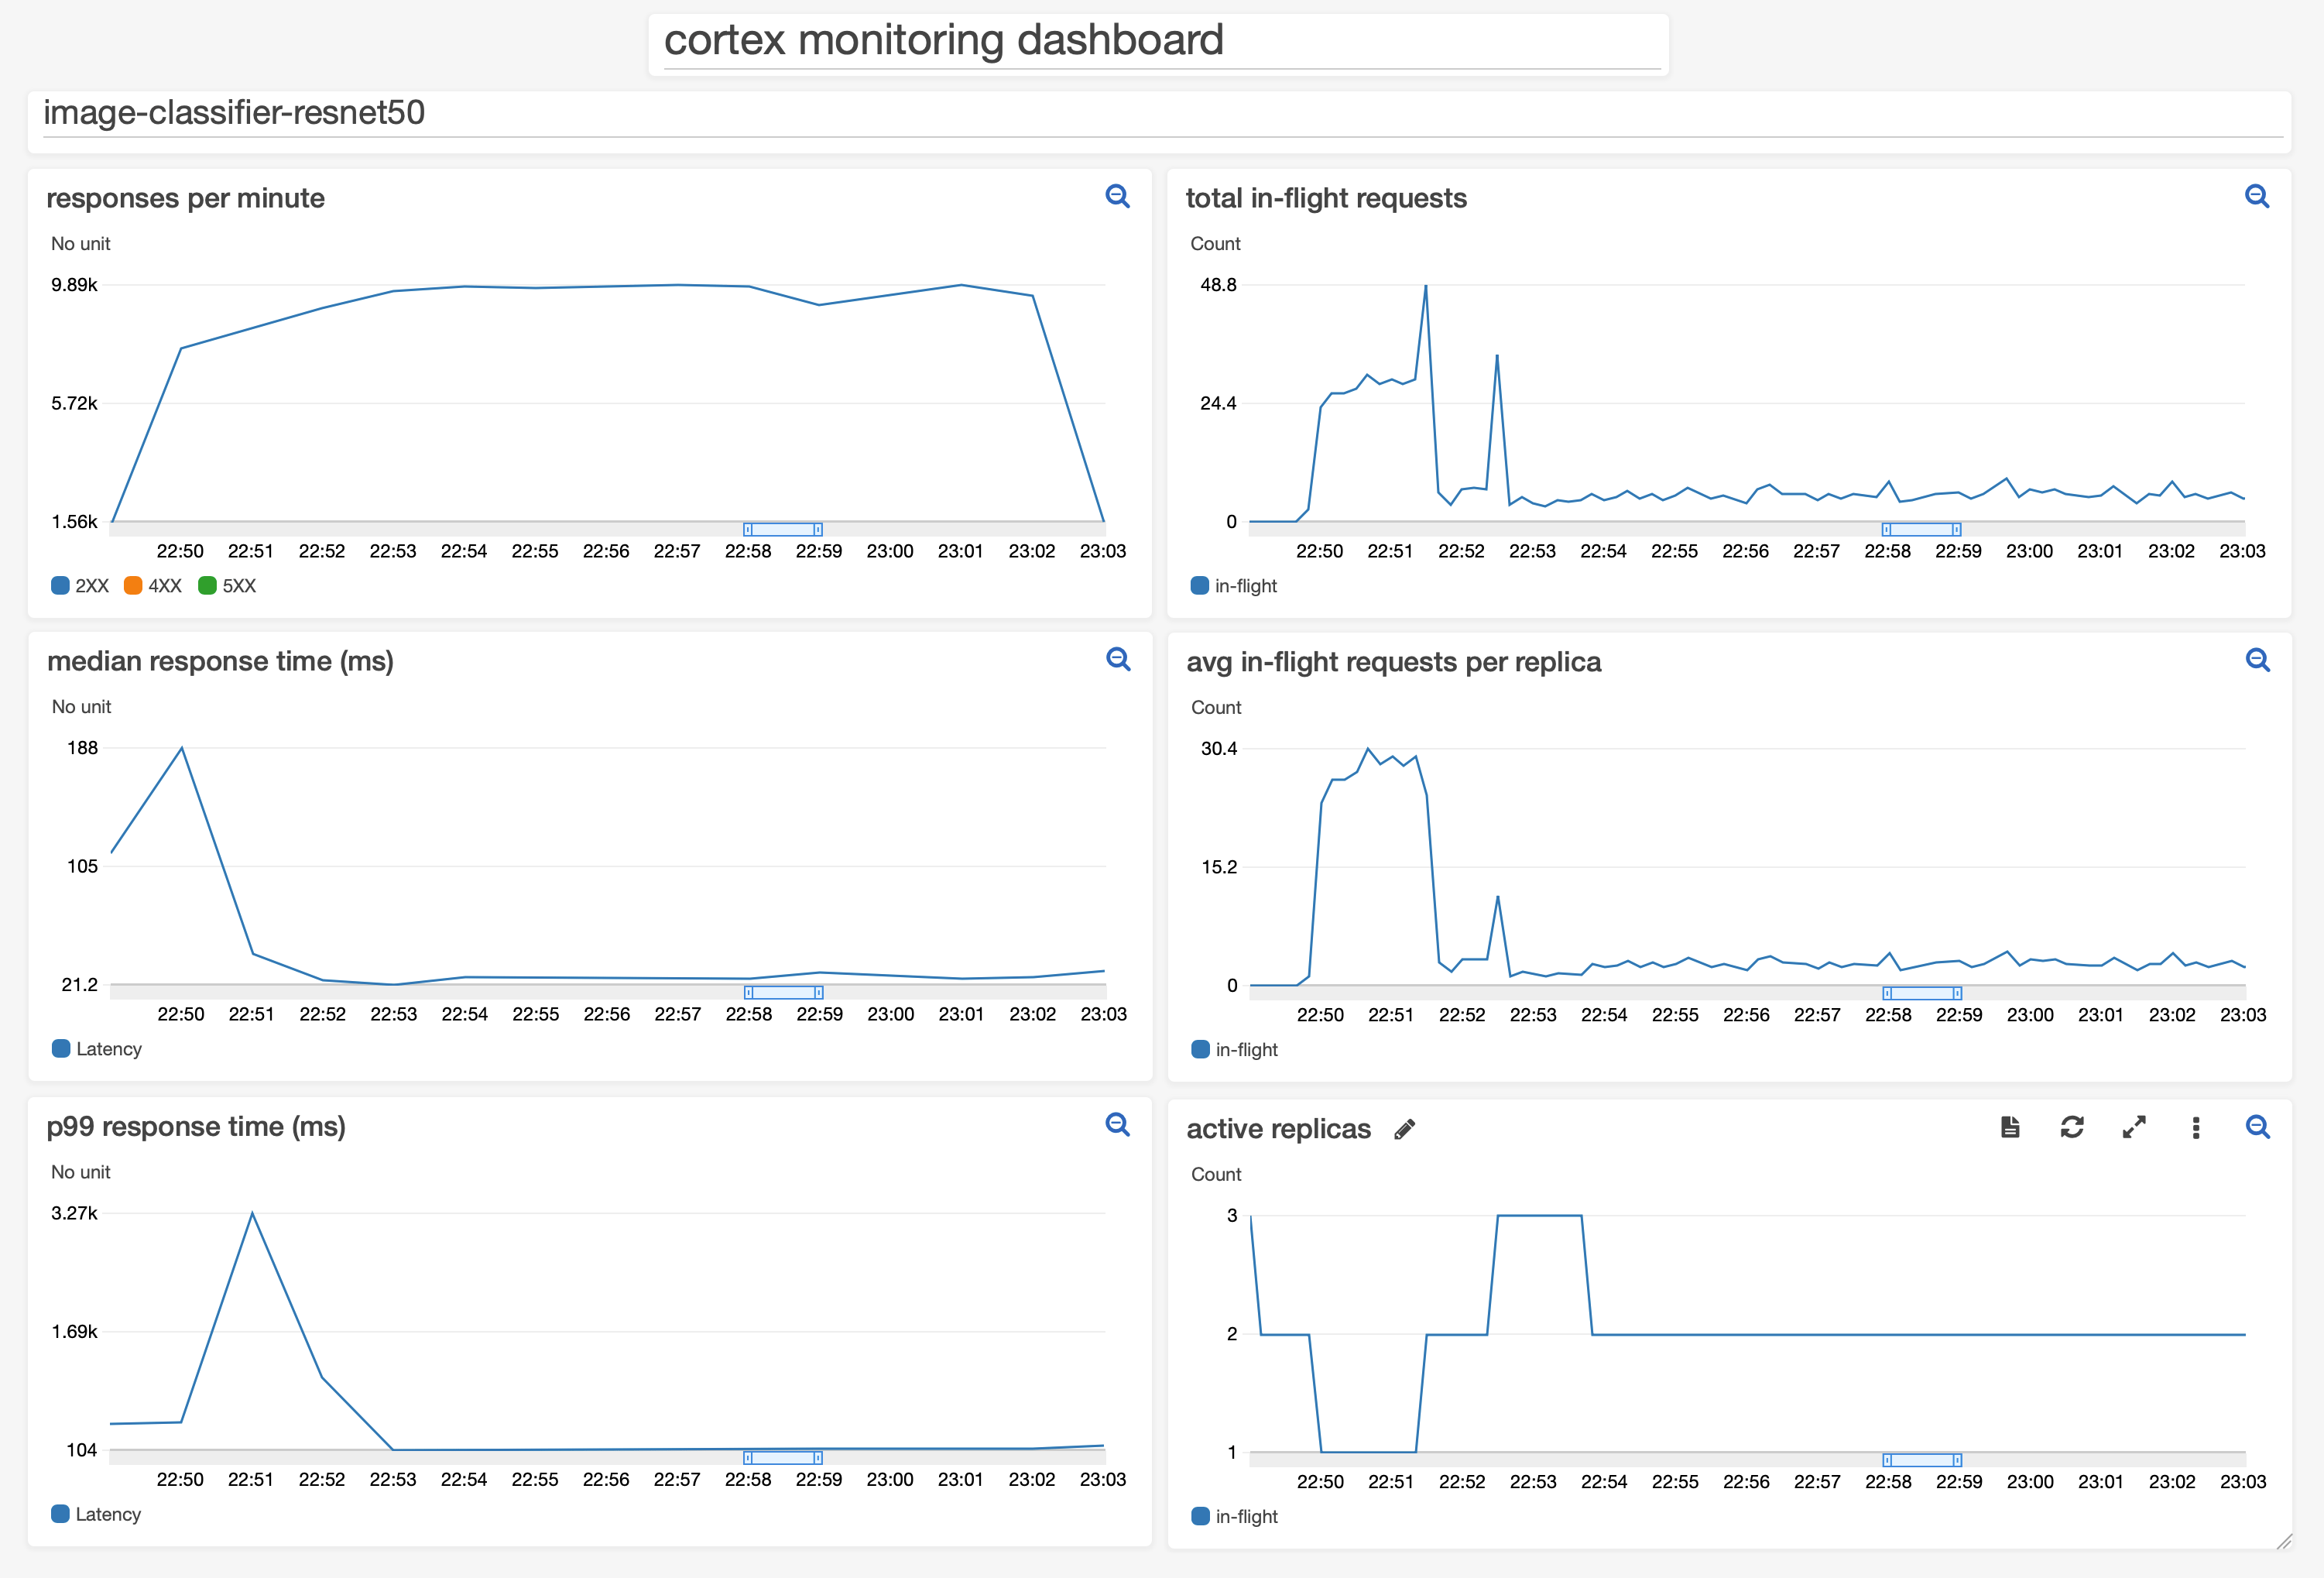Screen dimensions: 2324x1578
Task: Click zoom-out magnifier on total in-flight requests
Action: click(2256, 196)
